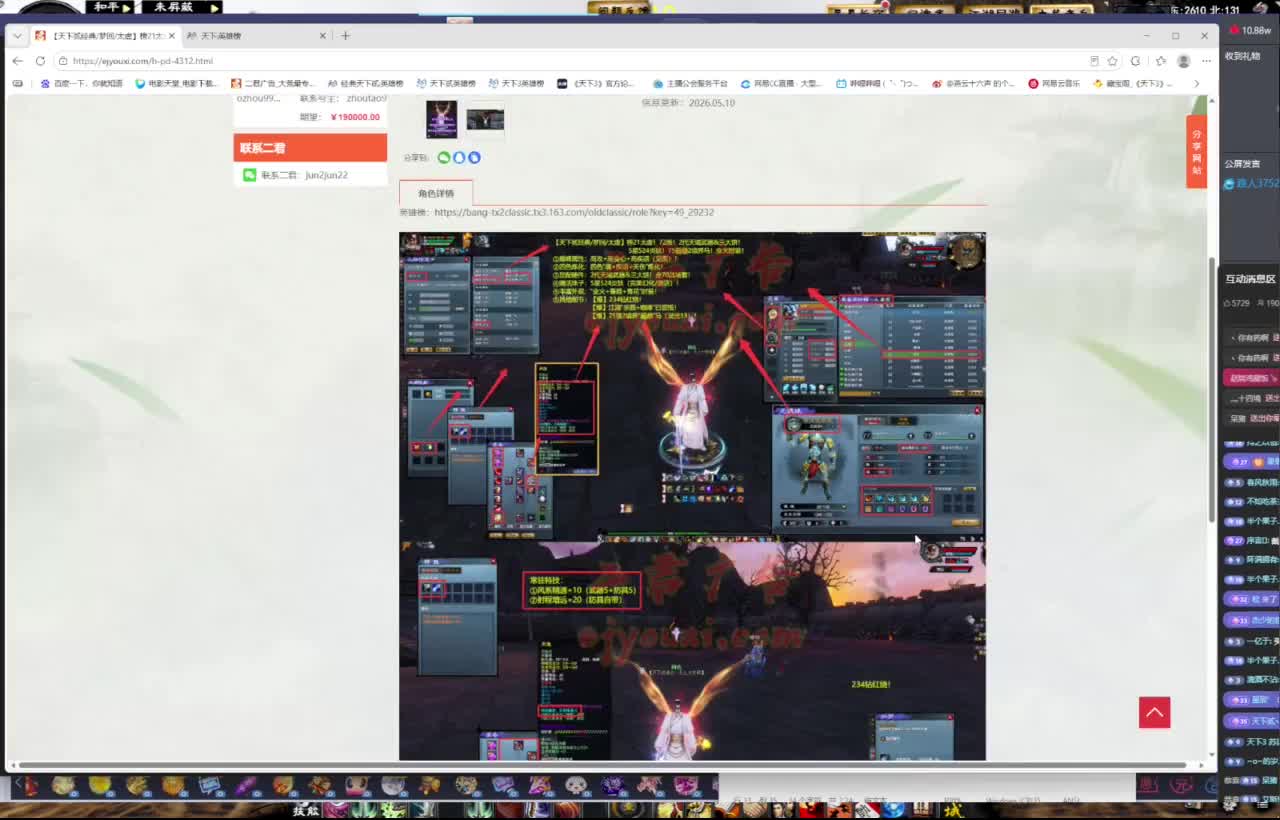1280x820 pixels.
Task: Select the 角色详情 tab
Action: click(x=436, y=193)
